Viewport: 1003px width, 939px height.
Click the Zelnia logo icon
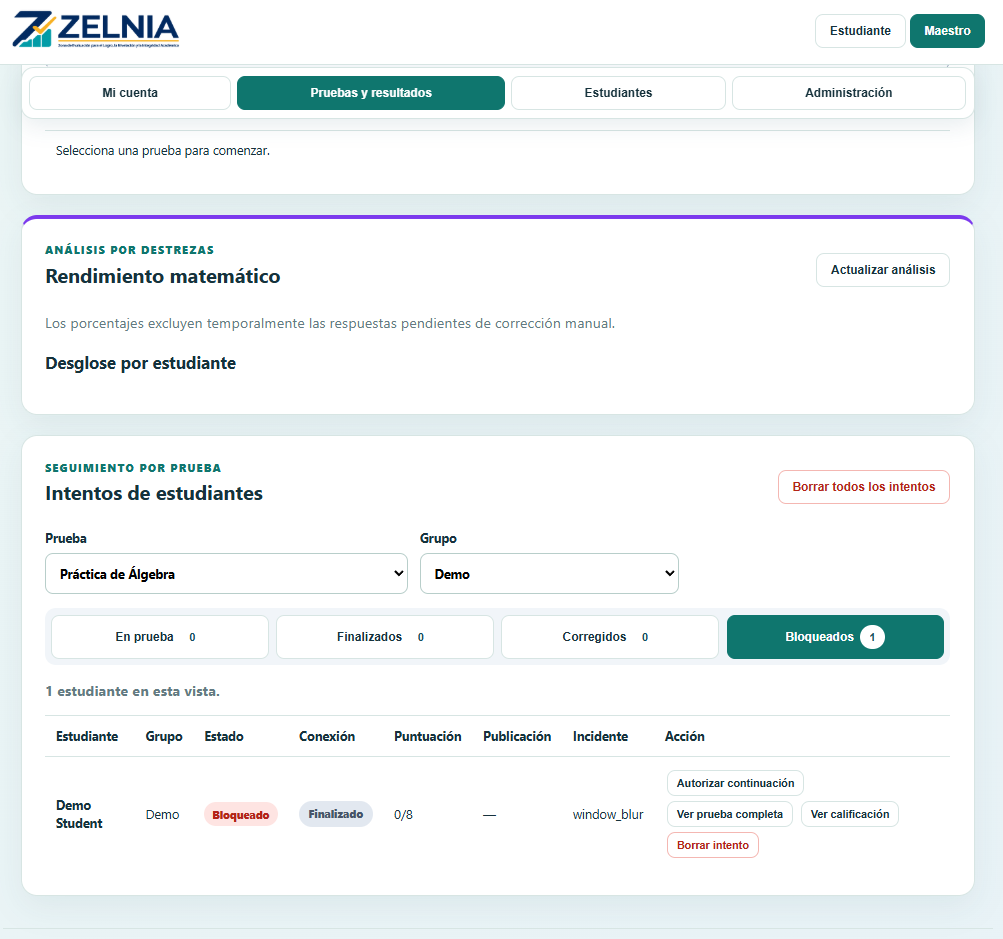click(x=33, y=29)
